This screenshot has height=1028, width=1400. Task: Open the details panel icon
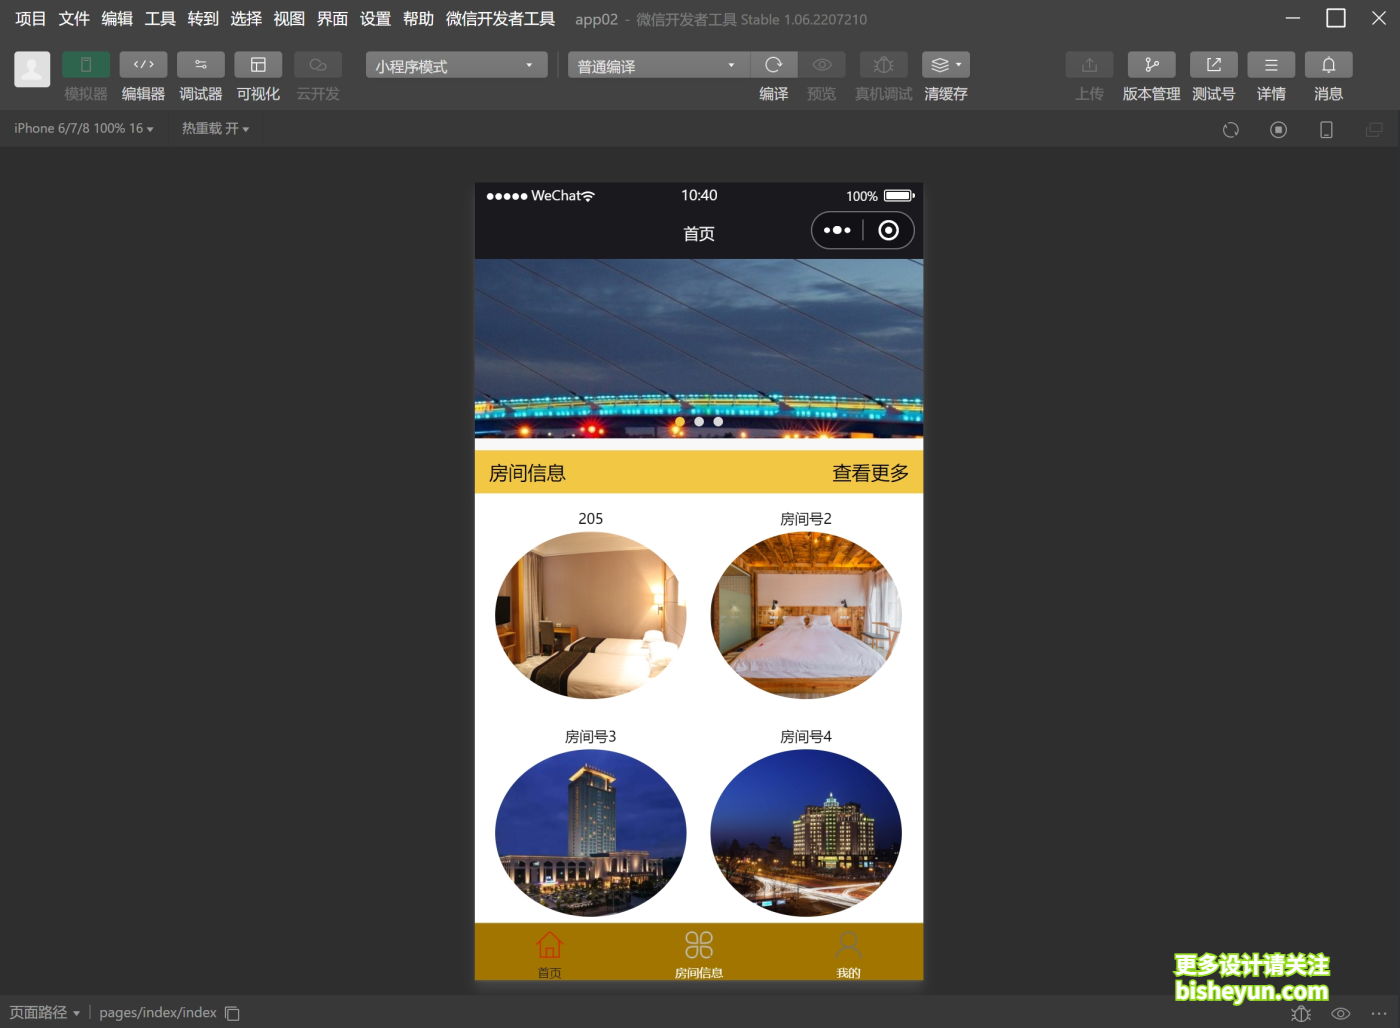(1271, 65)
